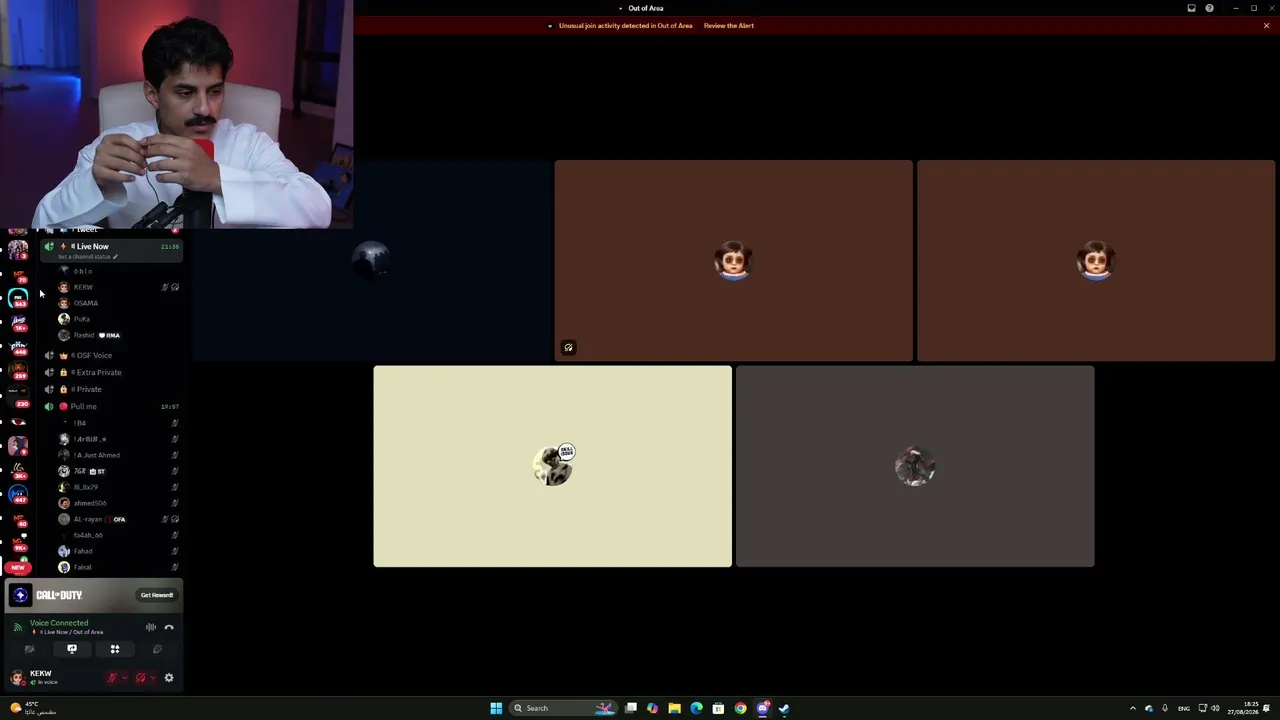Join the OSF Voice channel
1280x720 pixels.
pos(111,355)
